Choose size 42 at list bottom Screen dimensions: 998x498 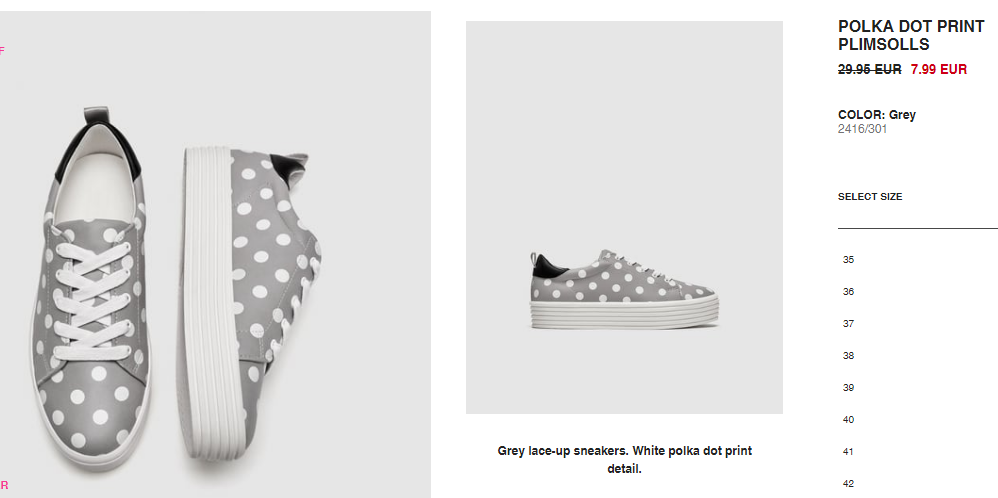click(x=848, y=483)
